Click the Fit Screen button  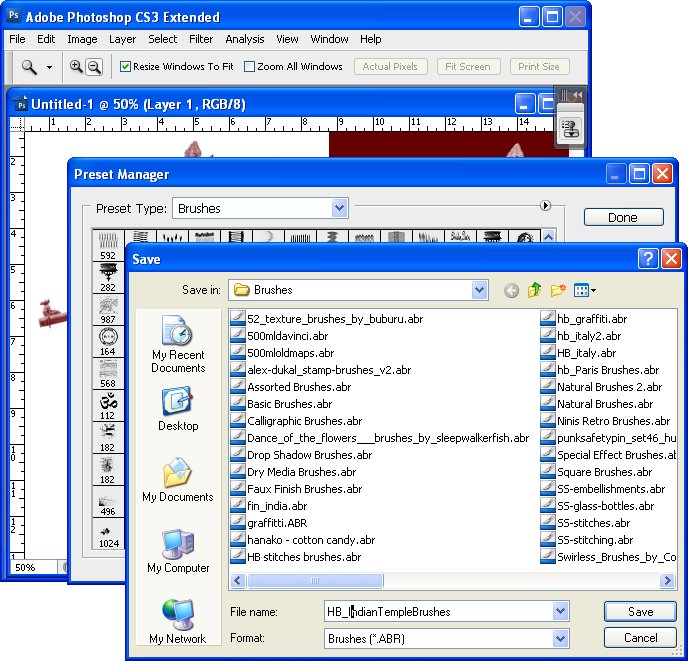click(x=468, y=66)
